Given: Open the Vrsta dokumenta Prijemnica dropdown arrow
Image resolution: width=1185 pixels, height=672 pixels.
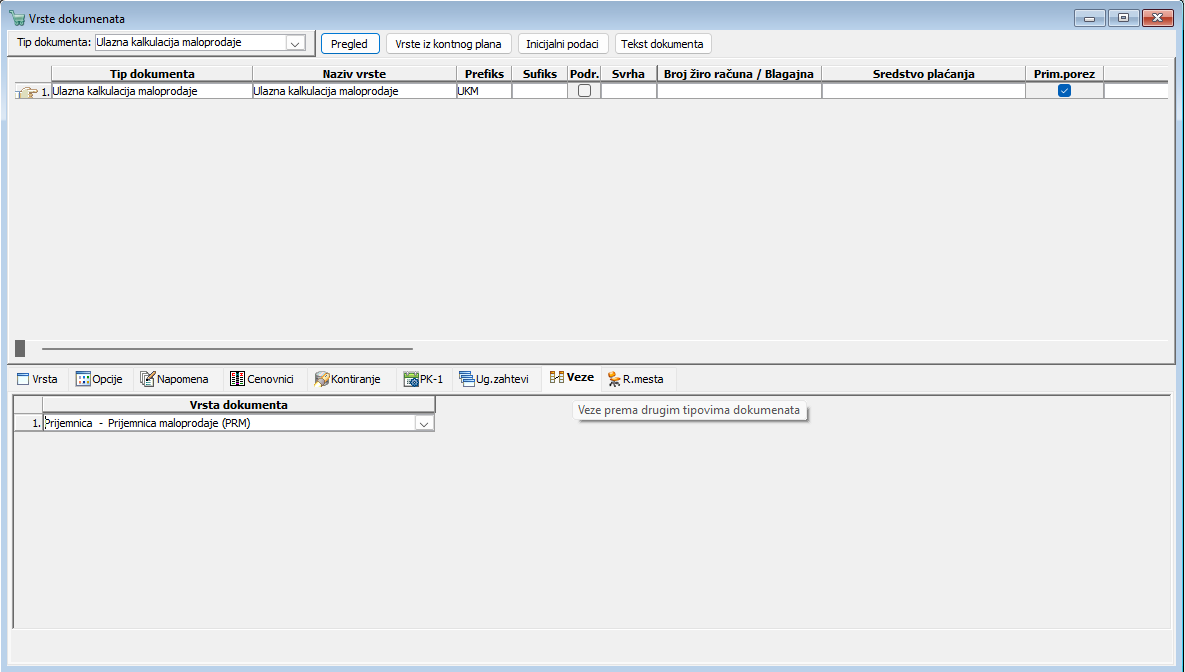Looking at the screenshot, I should 424,424.
